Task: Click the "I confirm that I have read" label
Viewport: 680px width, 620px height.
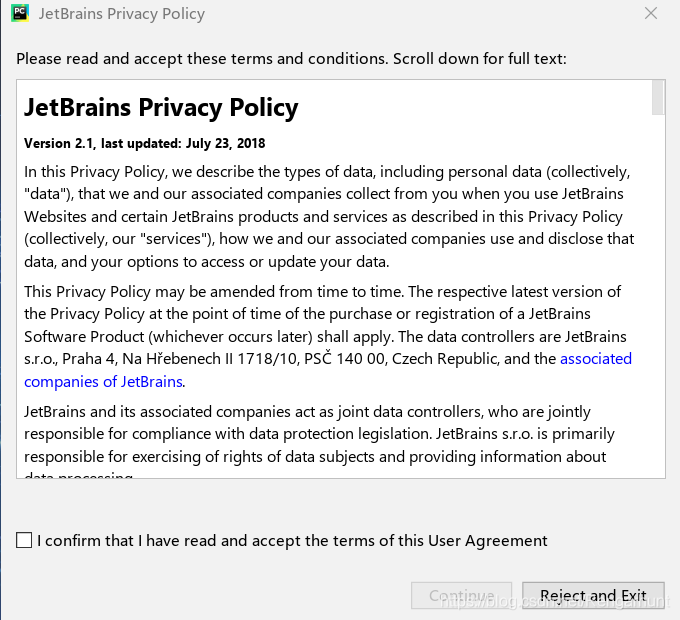Action: coord(292,541)
